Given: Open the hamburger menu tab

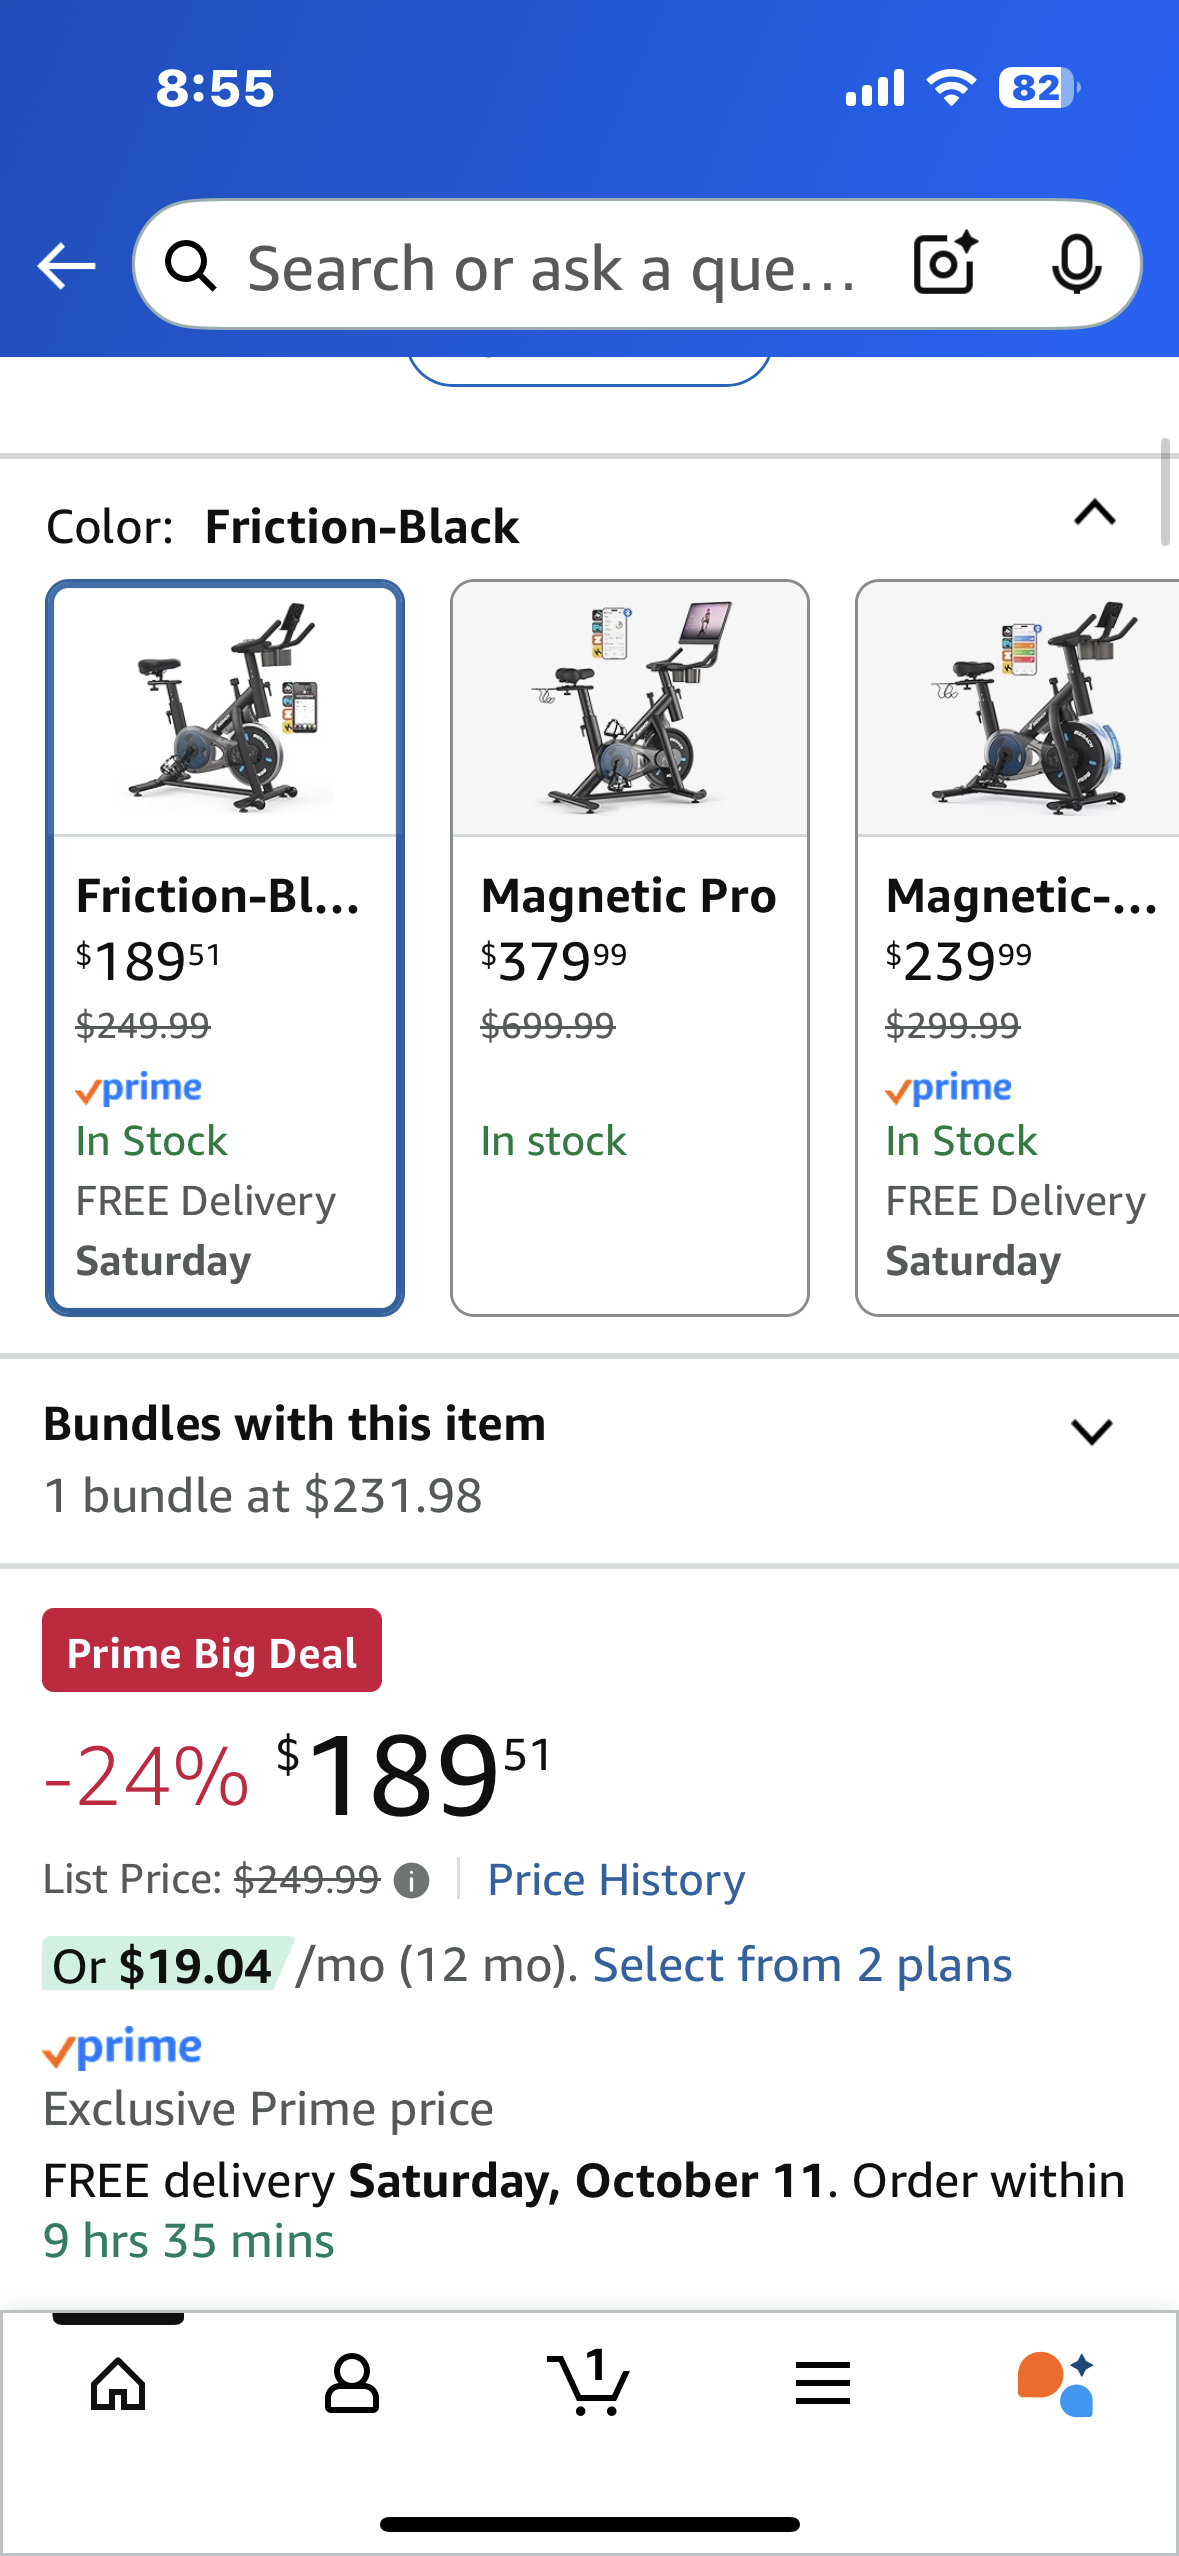Looking at the screenshot, I should pyautogui.click(x=823, y=2384).
